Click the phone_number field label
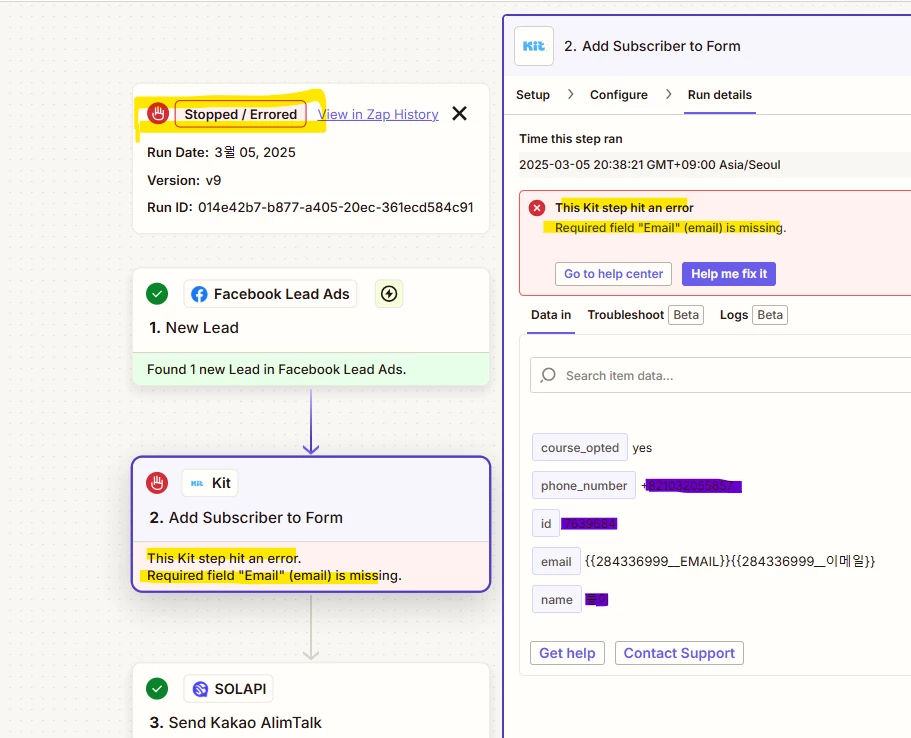 click(x=584, y=486)
